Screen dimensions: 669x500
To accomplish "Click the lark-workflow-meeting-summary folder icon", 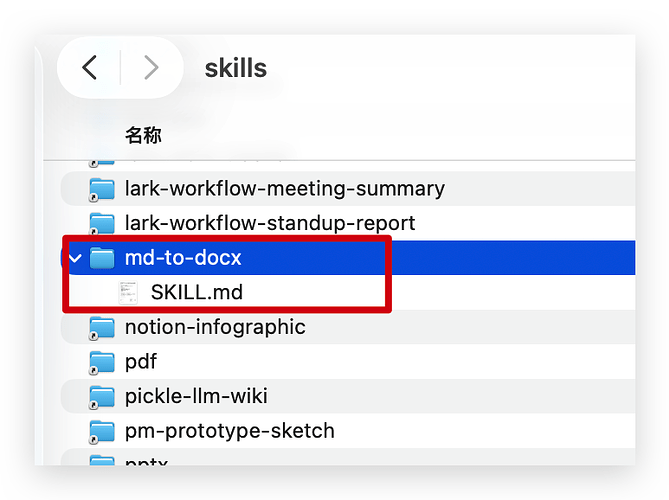I will pyautogui.click(x=102, y=189).
